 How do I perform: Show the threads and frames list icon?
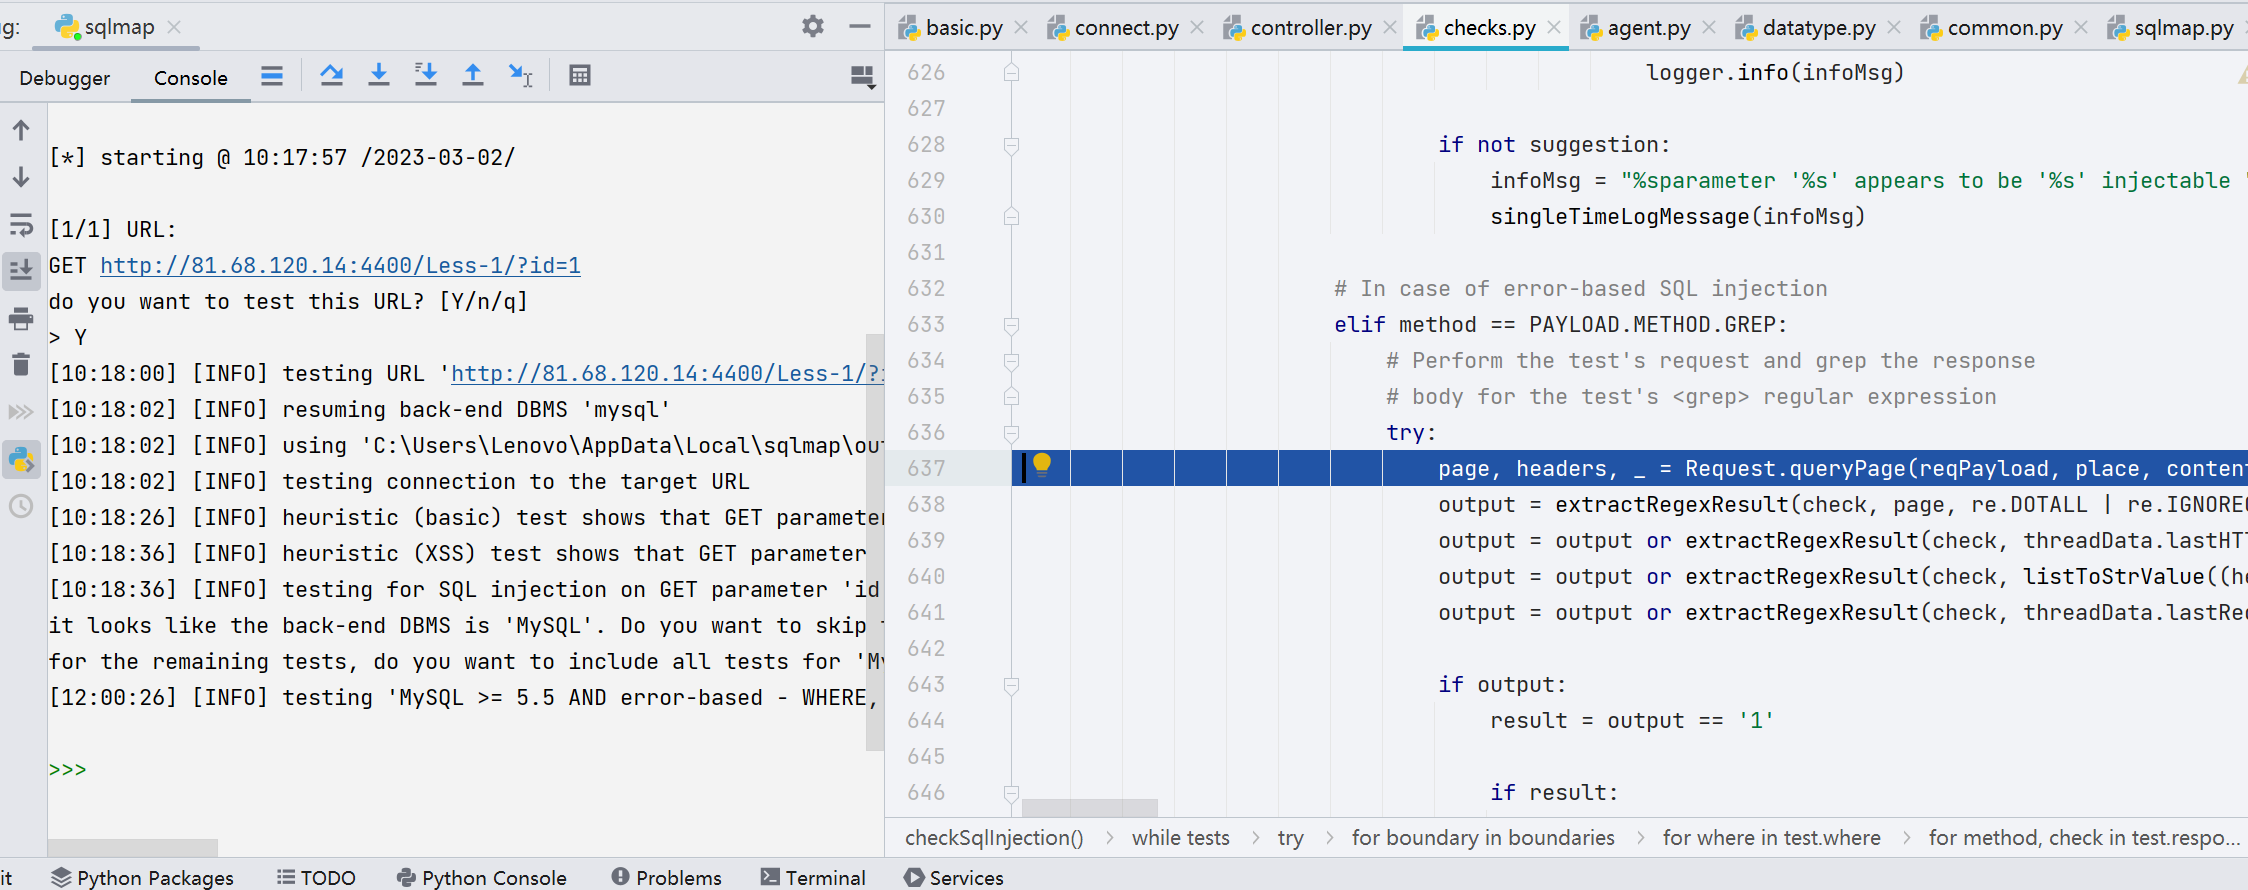[x=272, y=76]
